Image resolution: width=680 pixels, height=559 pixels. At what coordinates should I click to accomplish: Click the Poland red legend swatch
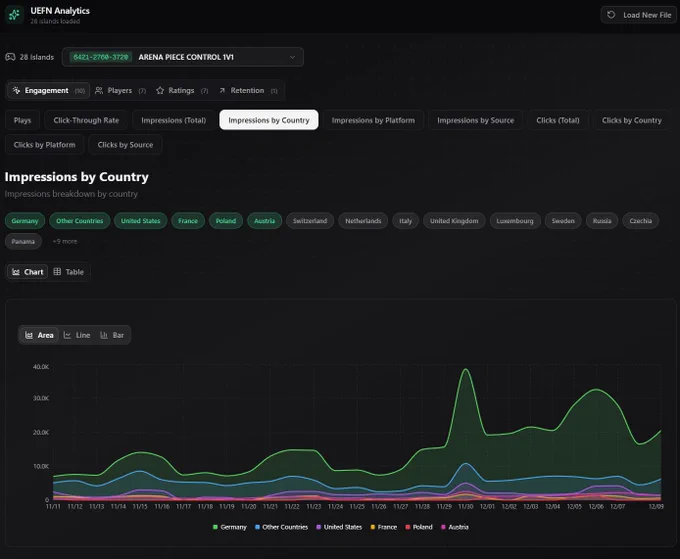408,527
